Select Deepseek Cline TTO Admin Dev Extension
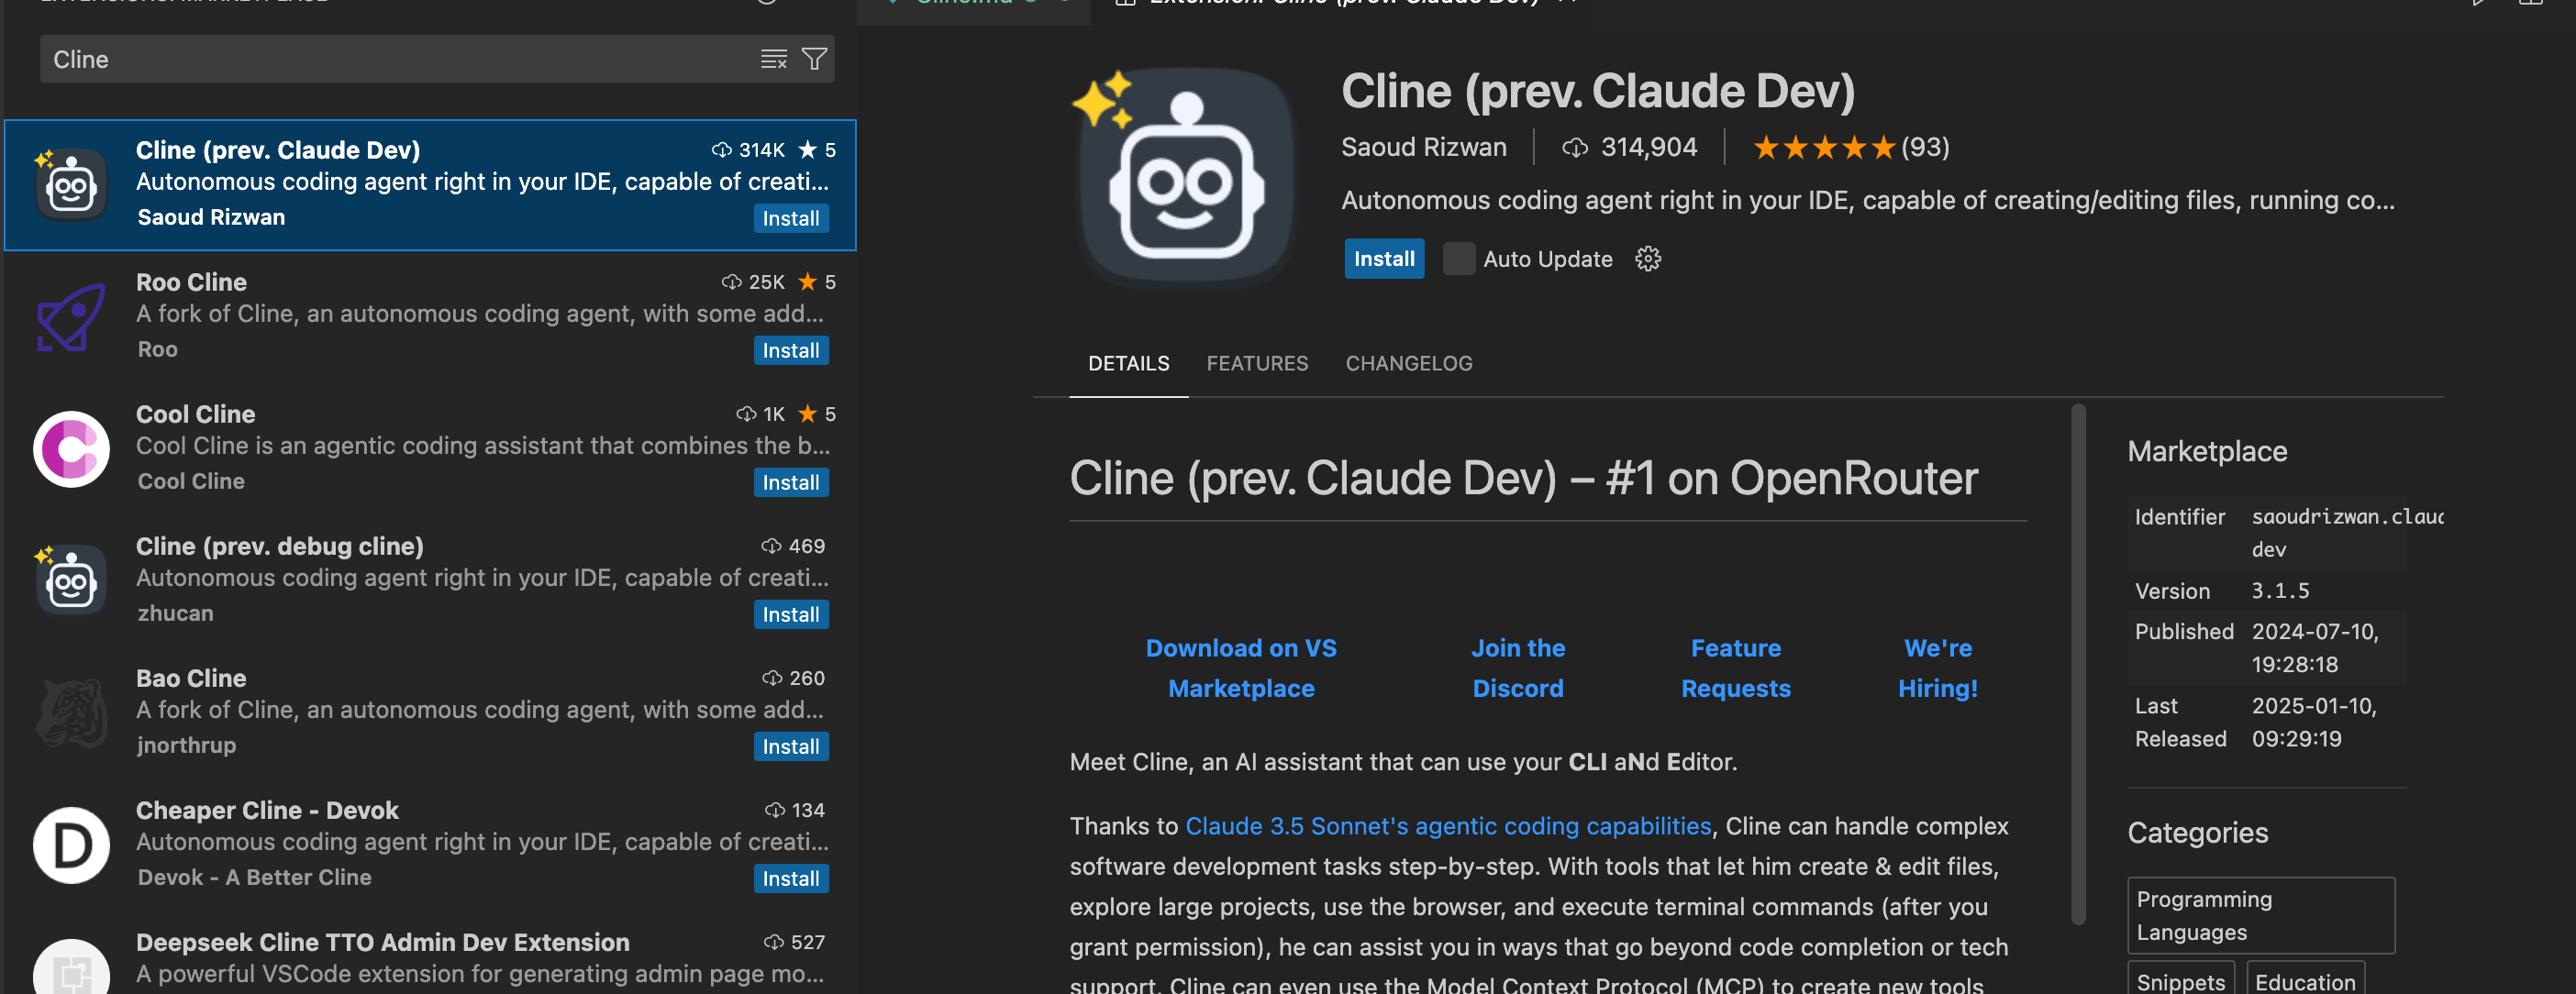The image size is (2576, 994). (382, 942)
